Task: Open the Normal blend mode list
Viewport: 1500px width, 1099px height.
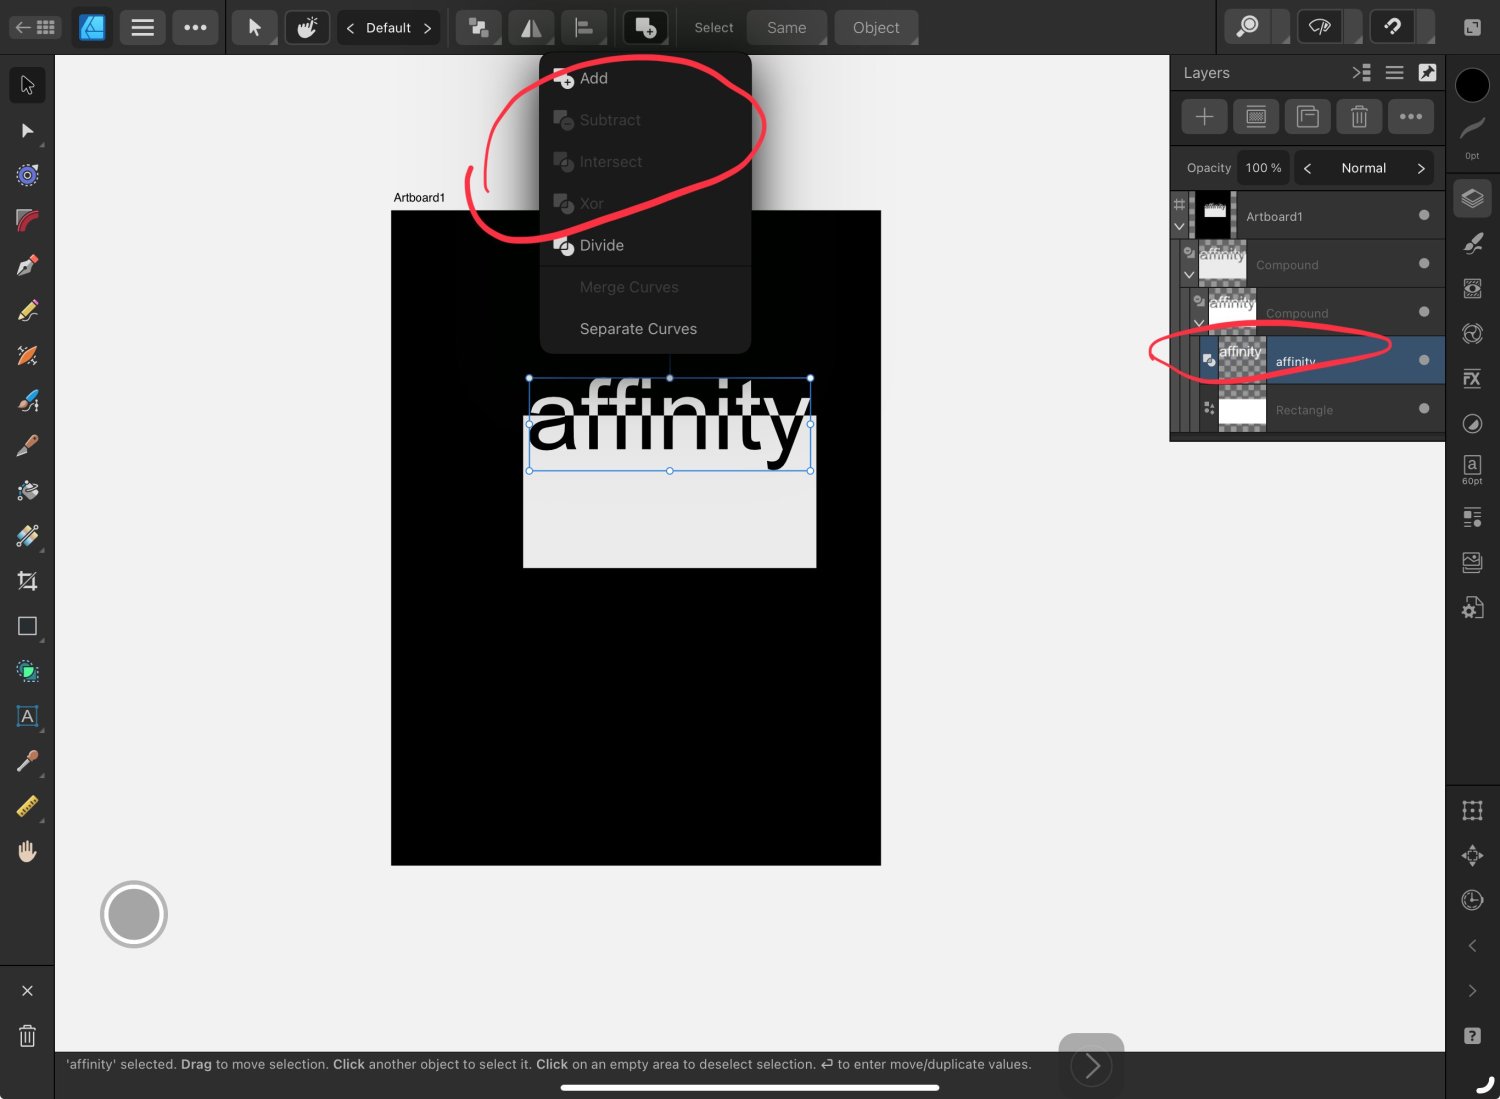Action: [1364, 168]
